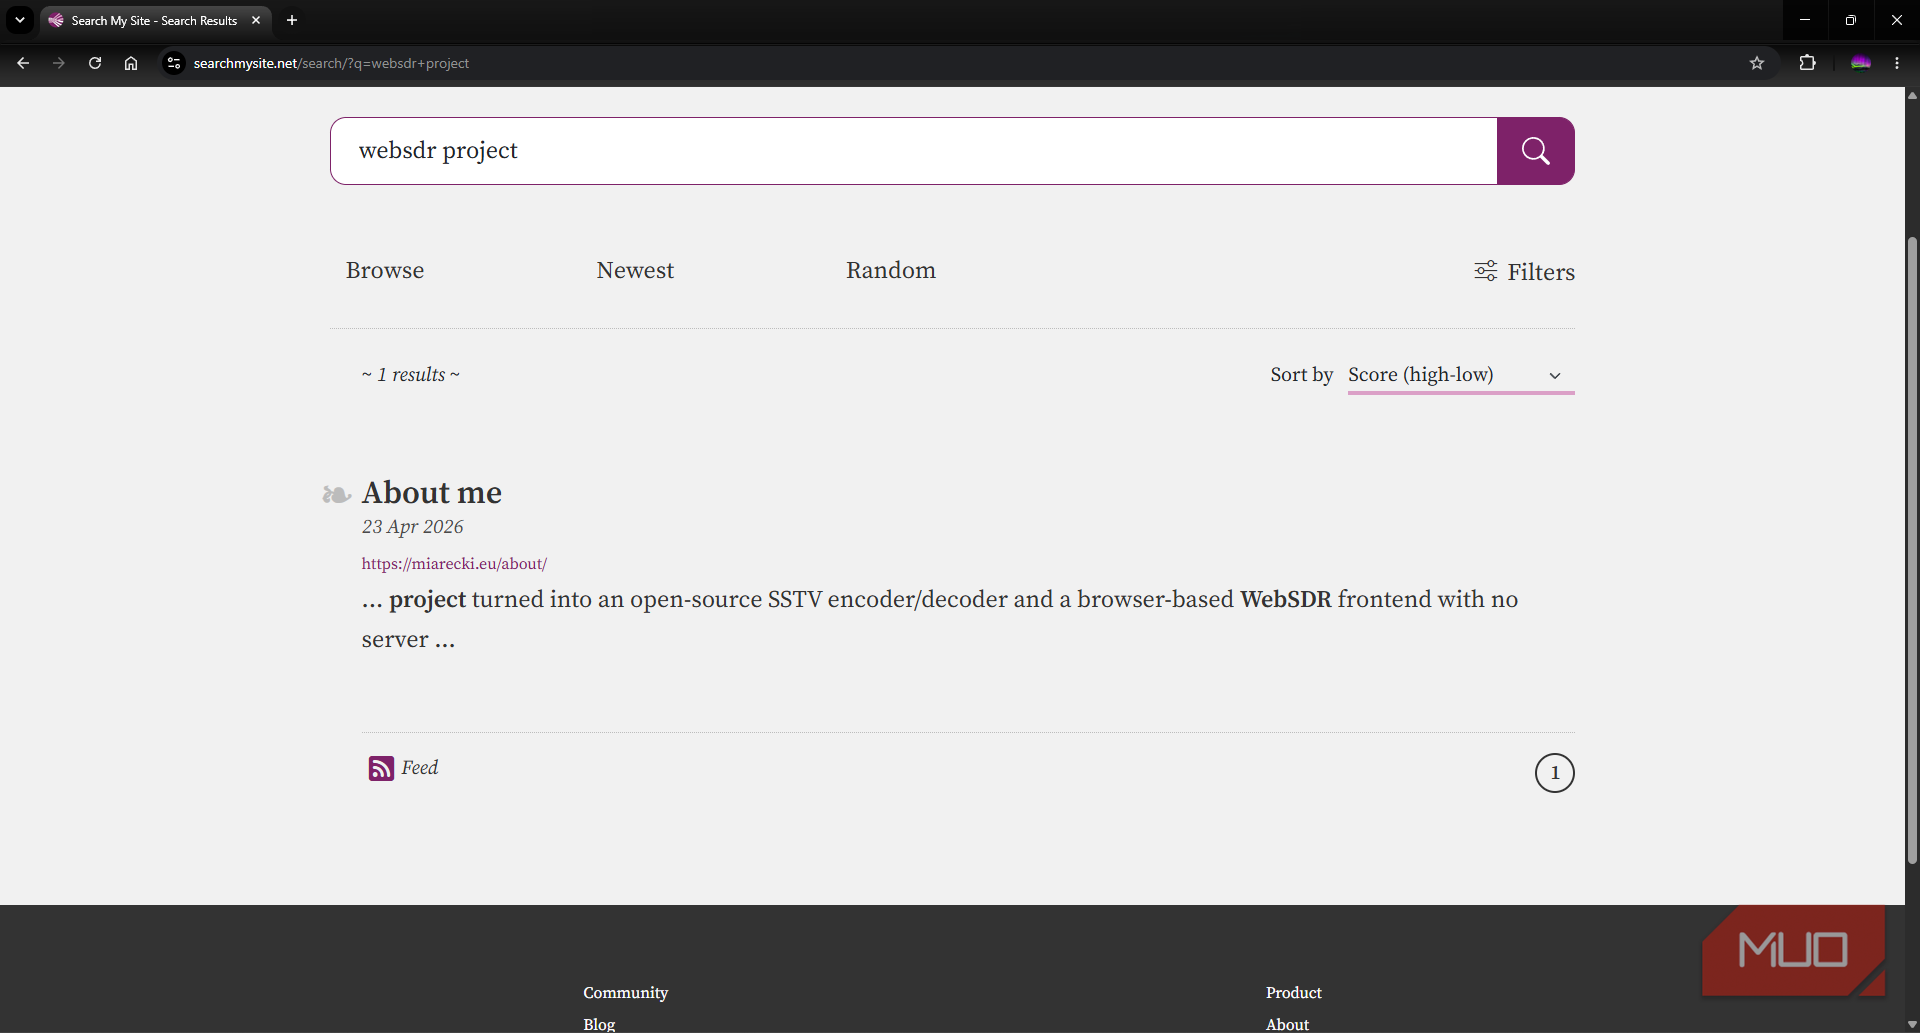The width and height of the screenshot is (1920, 1033).
Task: Click the page vertical scrollbar thumb
Action: (x=1912, y=550)
